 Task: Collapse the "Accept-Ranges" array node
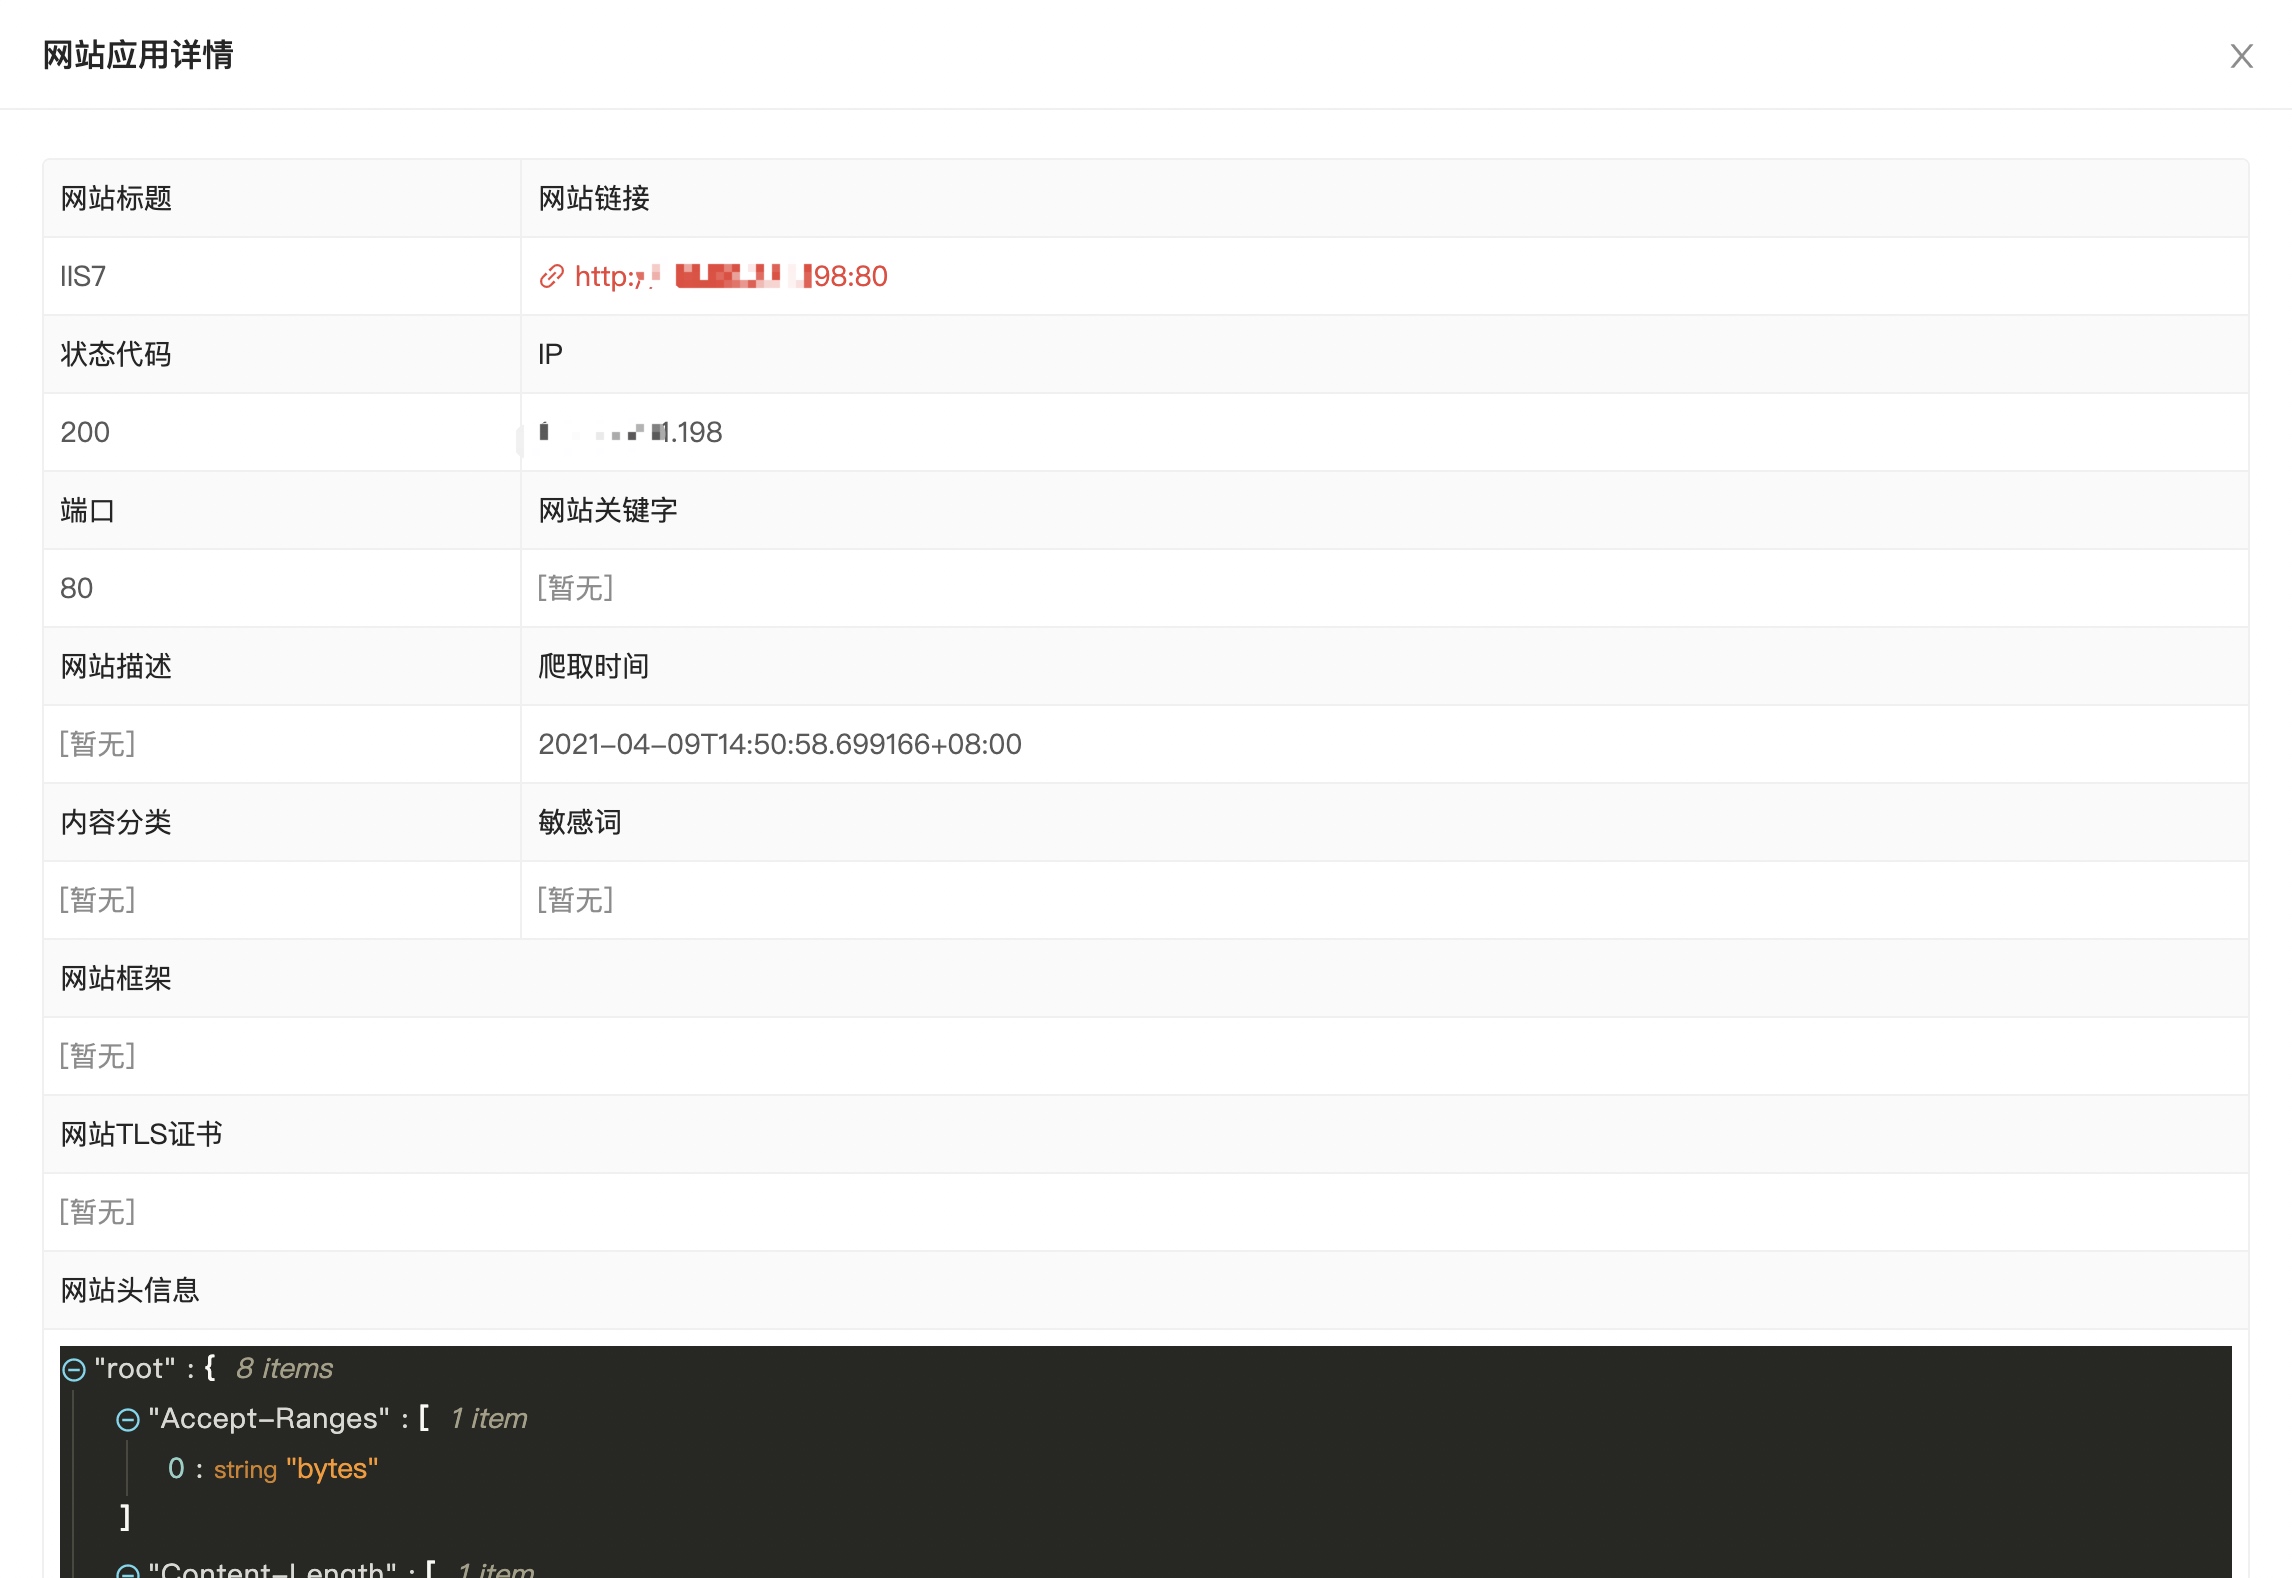pyautogui.click(x=128, y=1419)
